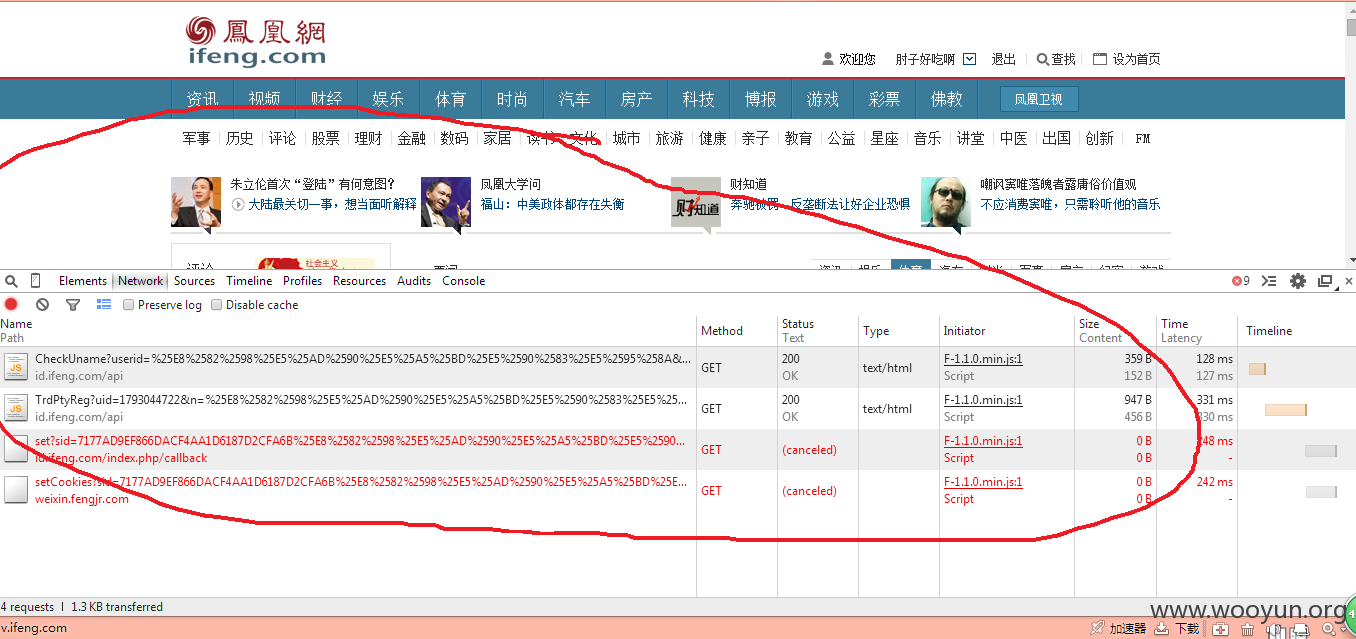Open the 游戏 navigation item

click(822, 99)
